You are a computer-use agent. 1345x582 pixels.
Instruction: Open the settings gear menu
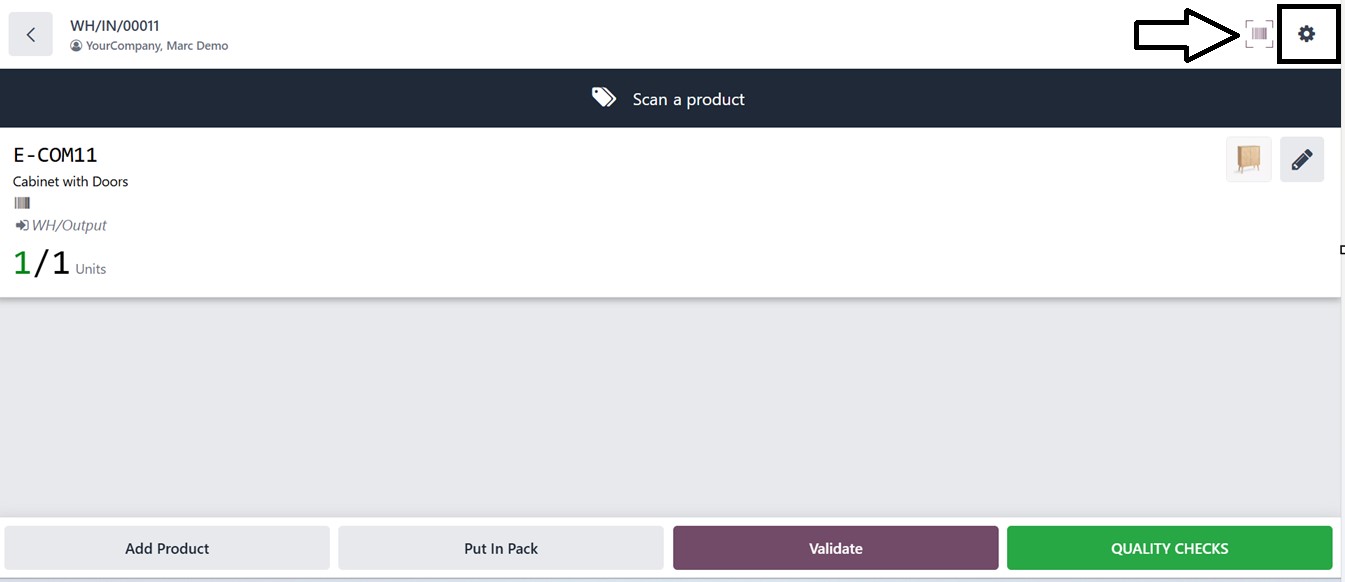point(1306,34)
